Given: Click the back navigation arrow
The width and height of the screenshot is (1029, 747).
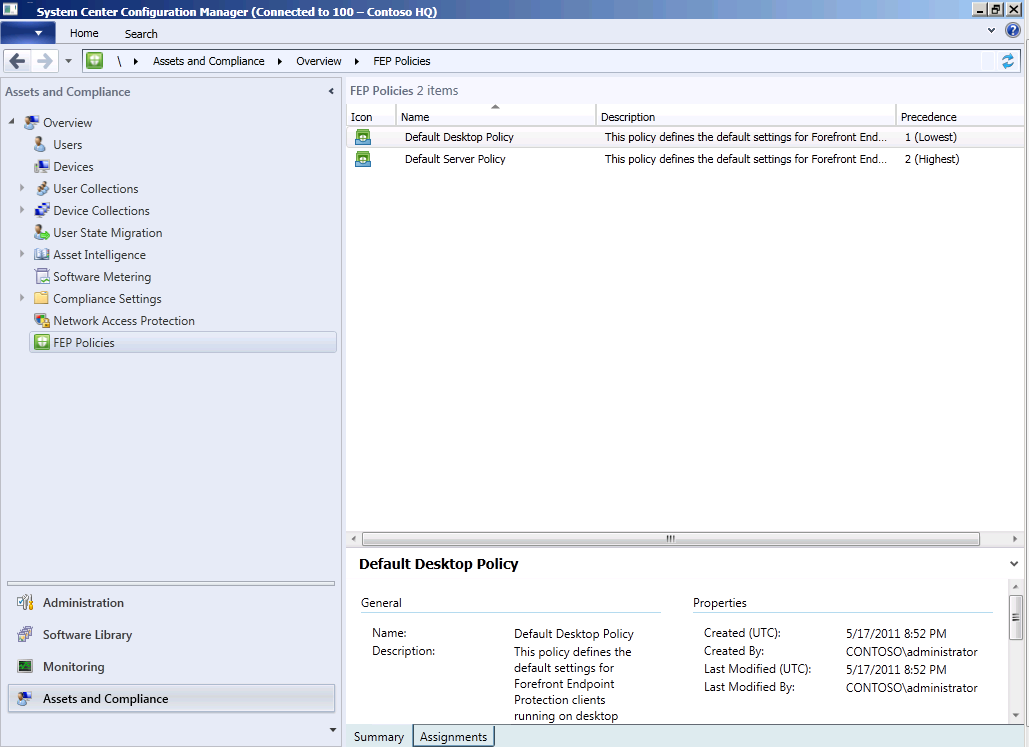Looking at the screenshot, I should [x=17, y=61].
